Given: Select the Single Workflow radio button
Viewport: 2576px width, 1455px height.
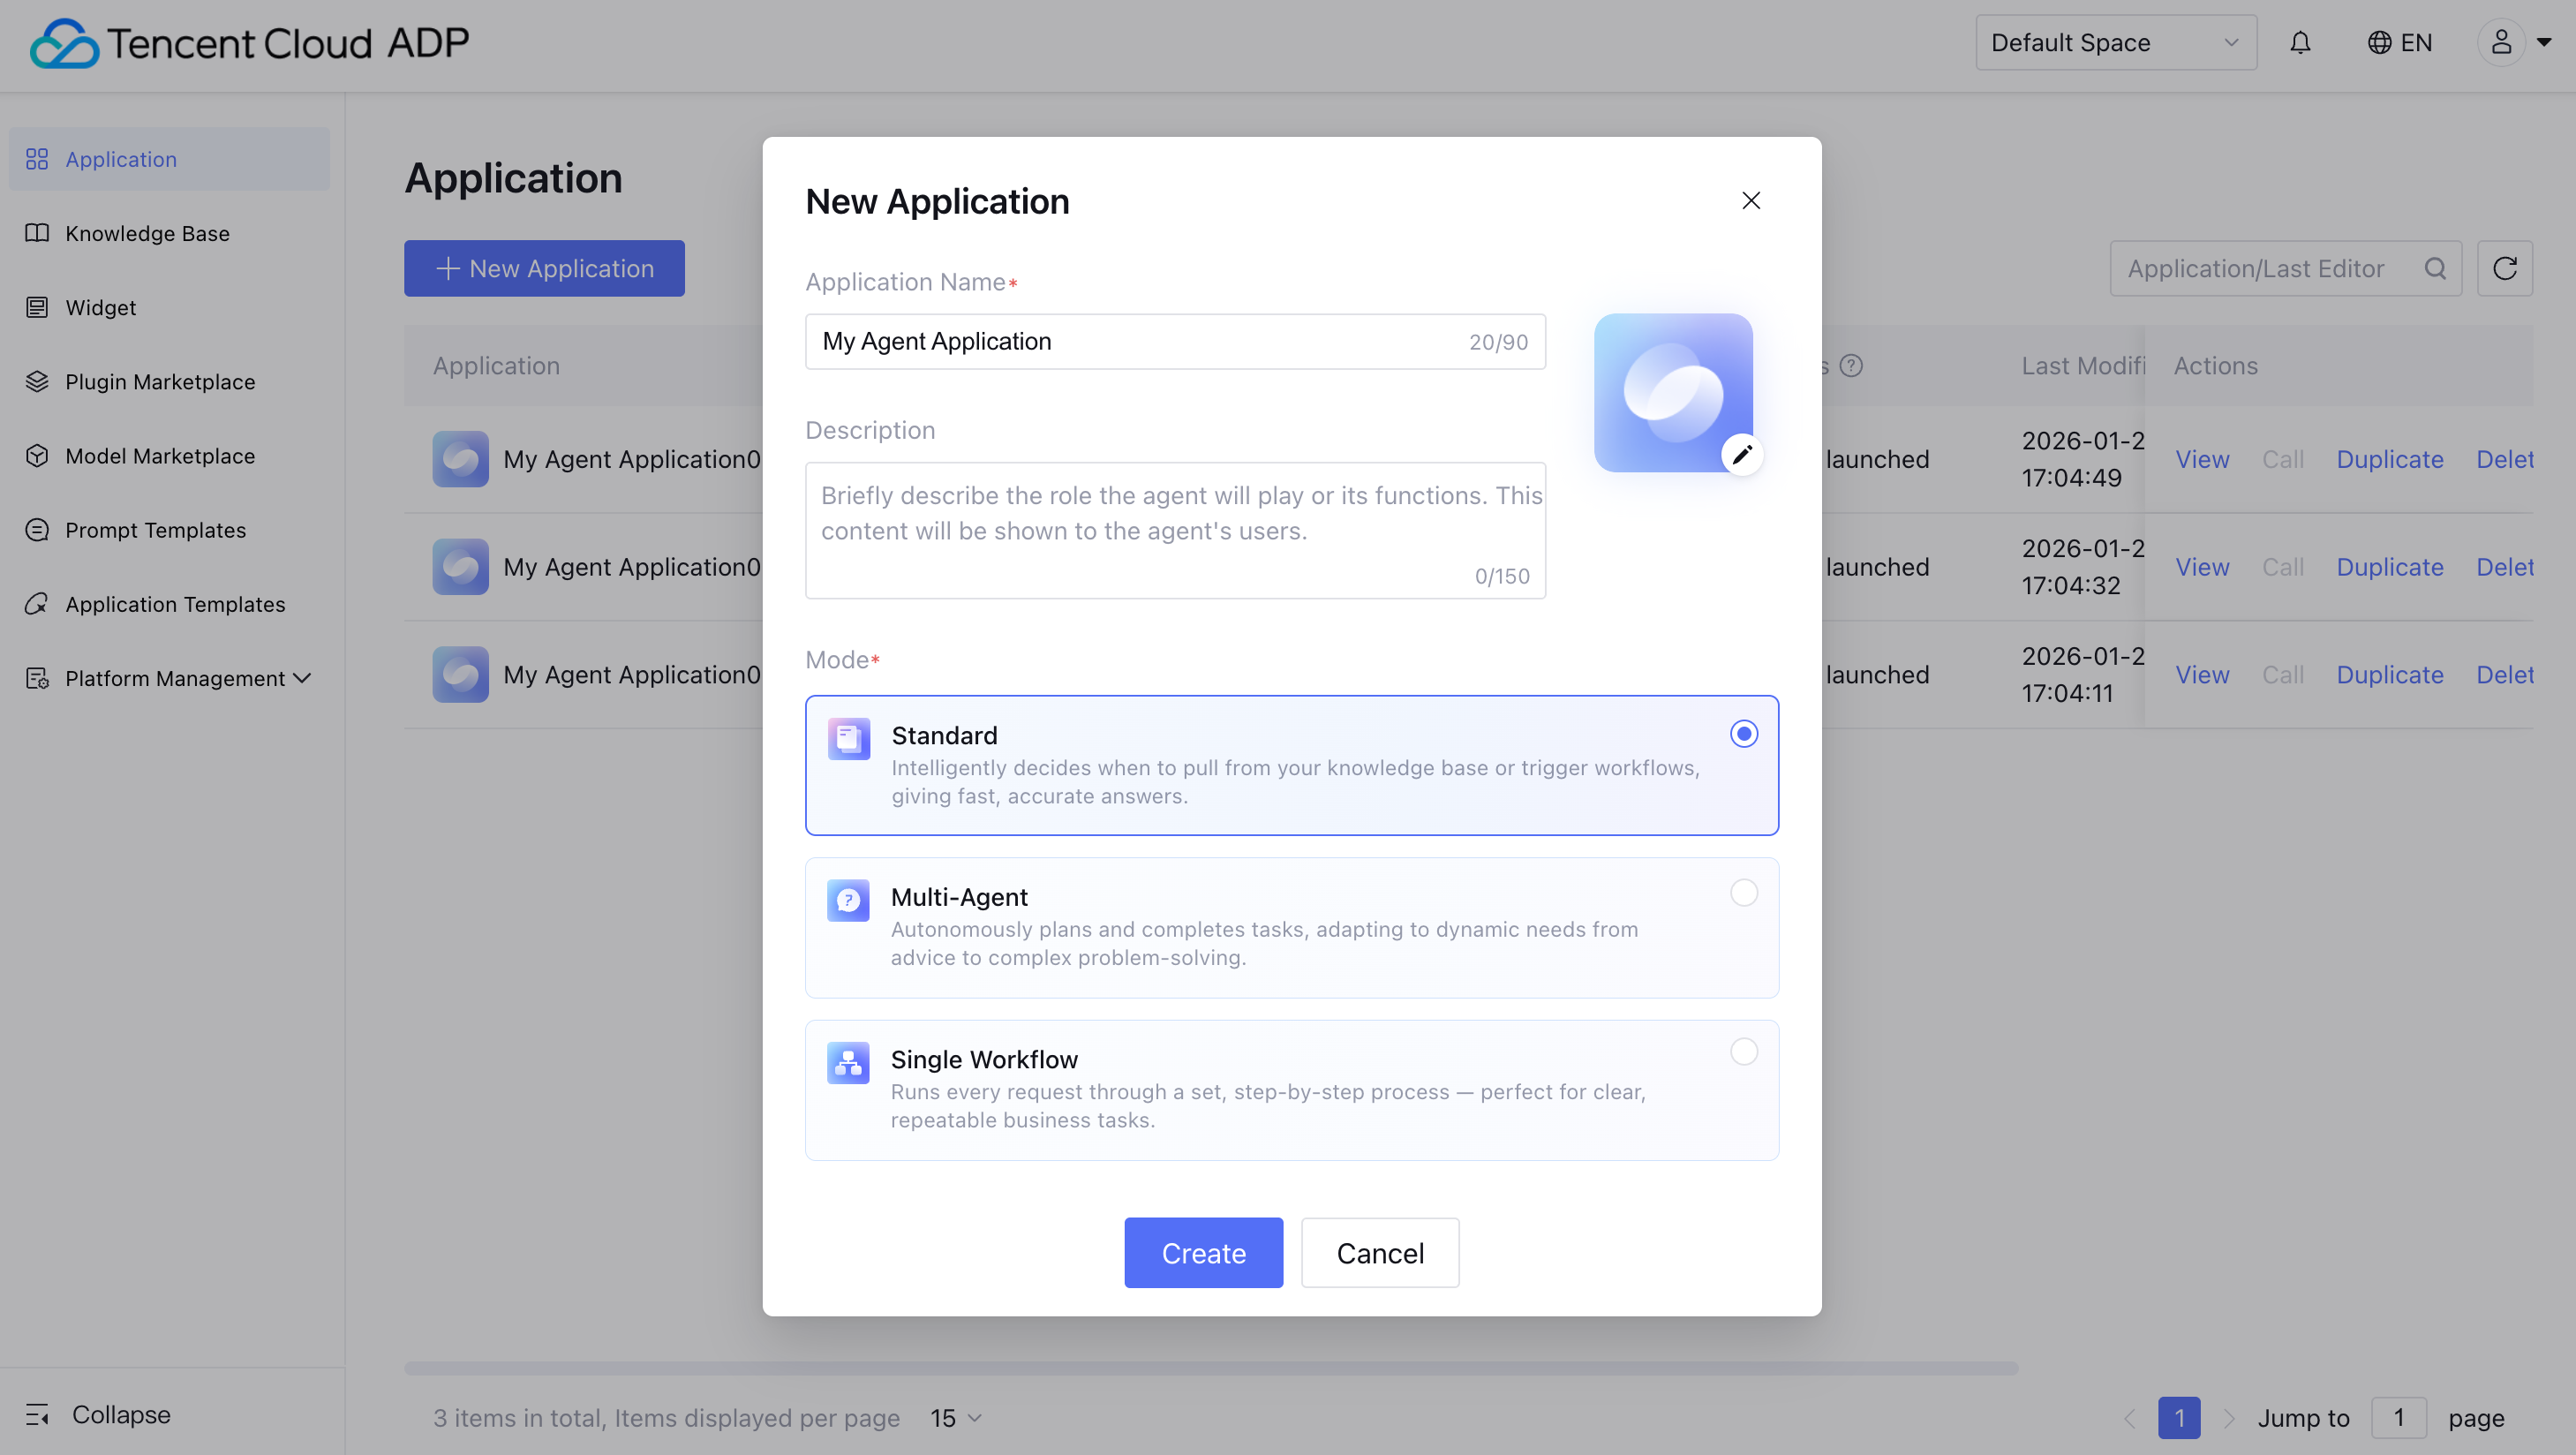Looking at the screenshot, I should coord(1743,1051).
